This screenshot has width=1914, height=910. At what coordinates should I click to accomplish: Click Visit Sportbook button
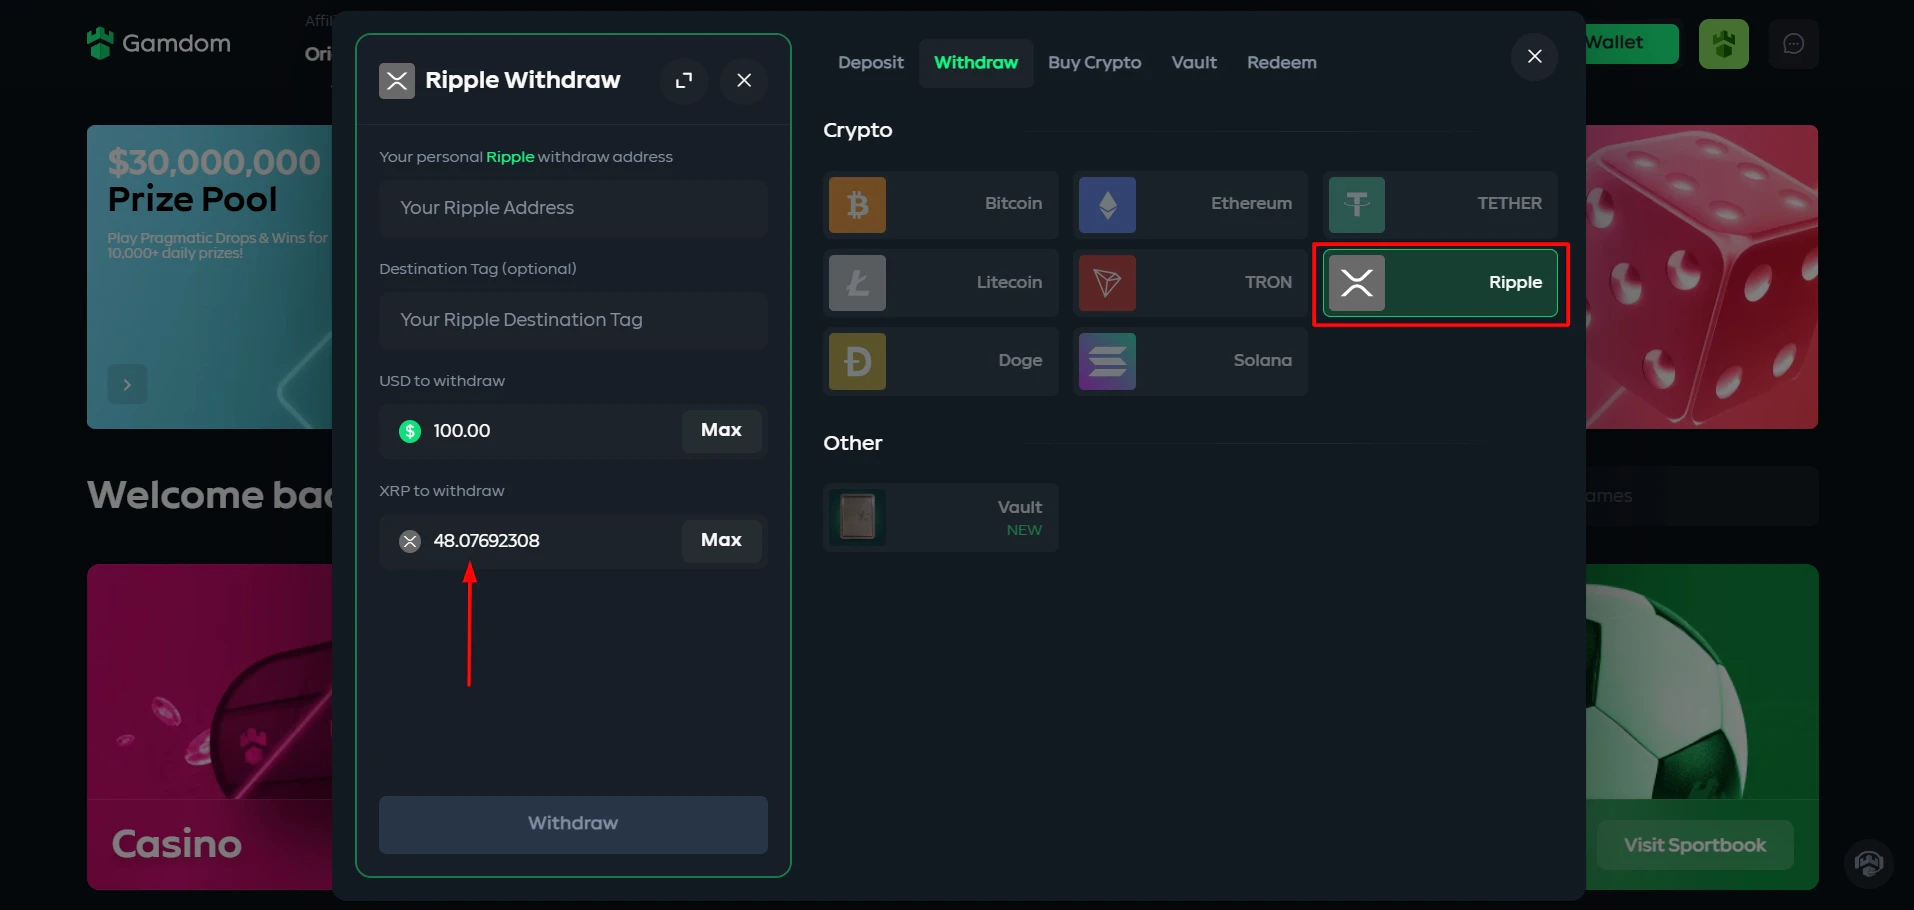(x=1694, y=846)
